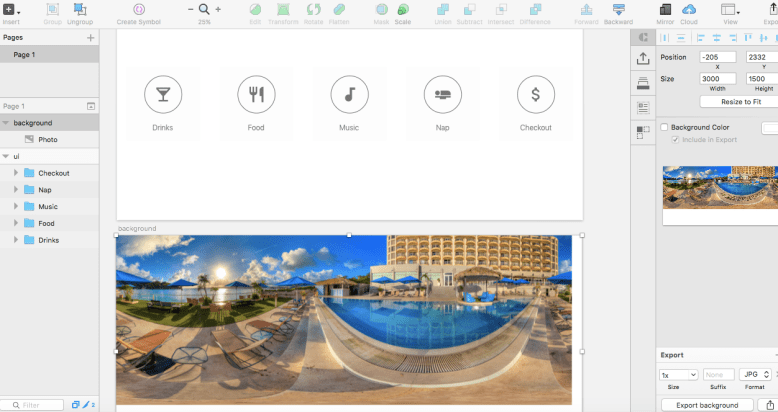Zoom out with the minus button
Viewport: 778px width, 412px height.
coord(191,9)
